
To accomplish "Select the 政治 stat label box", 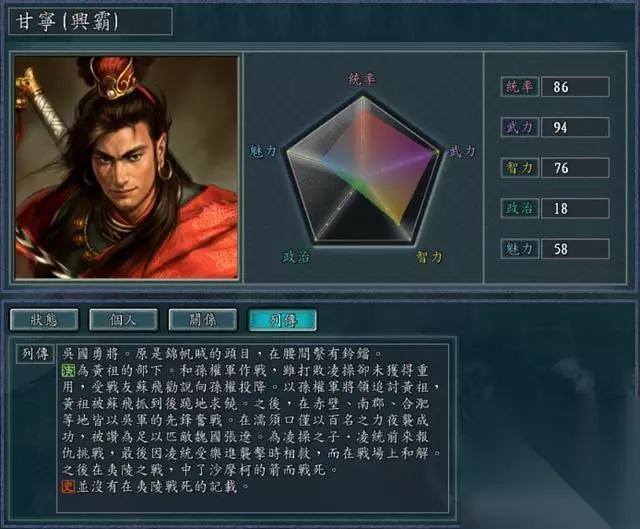I will click(520, 208).
